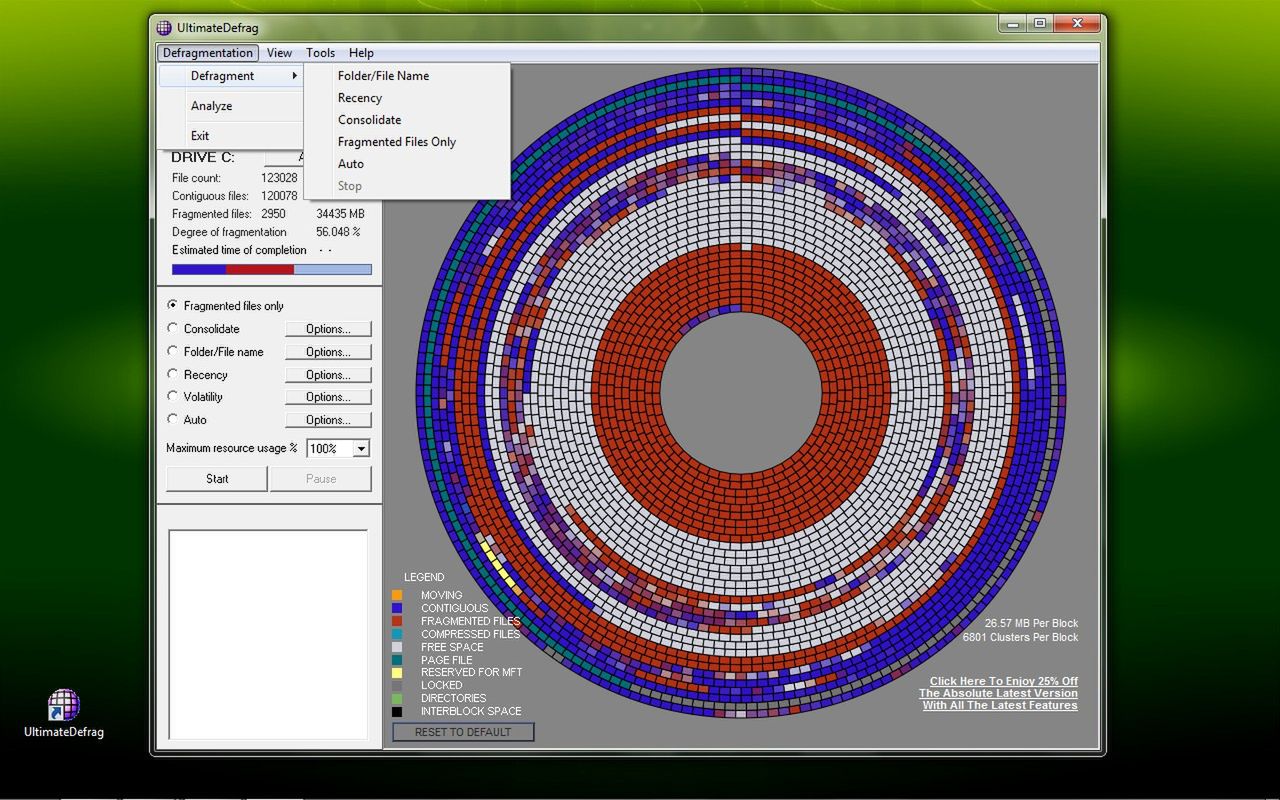Click the fragmentation progress bar
The image size is (1280, 800).
click(272, 269)
